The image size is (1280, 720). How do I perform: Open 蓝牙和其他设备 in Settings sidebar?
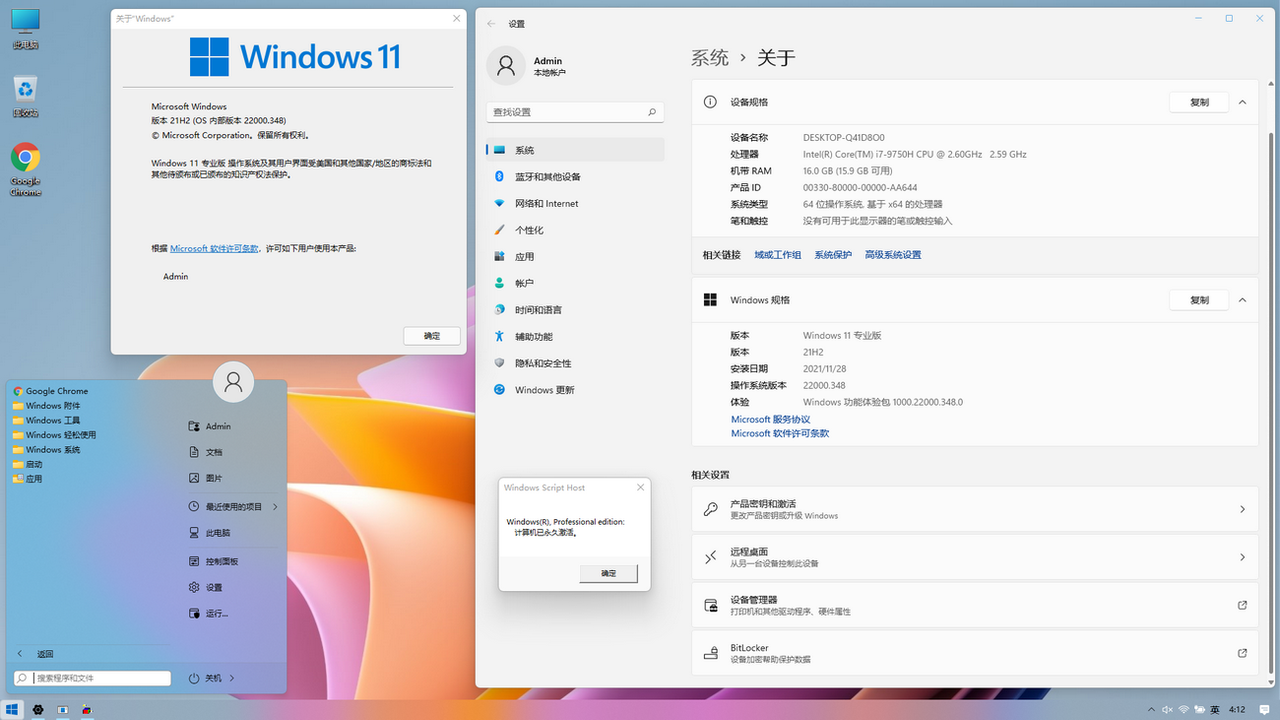pyautogui.click(x=575, y=177)
